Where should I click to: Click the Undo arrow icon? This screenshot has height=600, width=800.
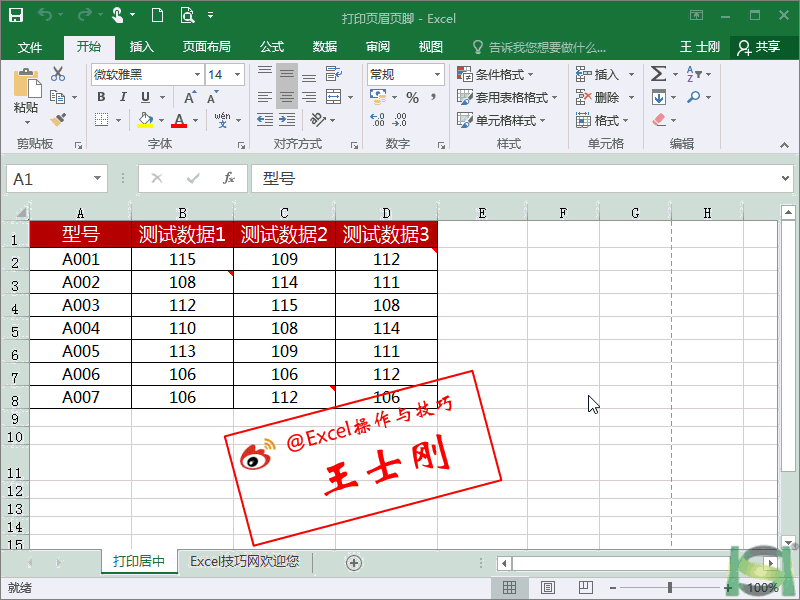point(45,15)
